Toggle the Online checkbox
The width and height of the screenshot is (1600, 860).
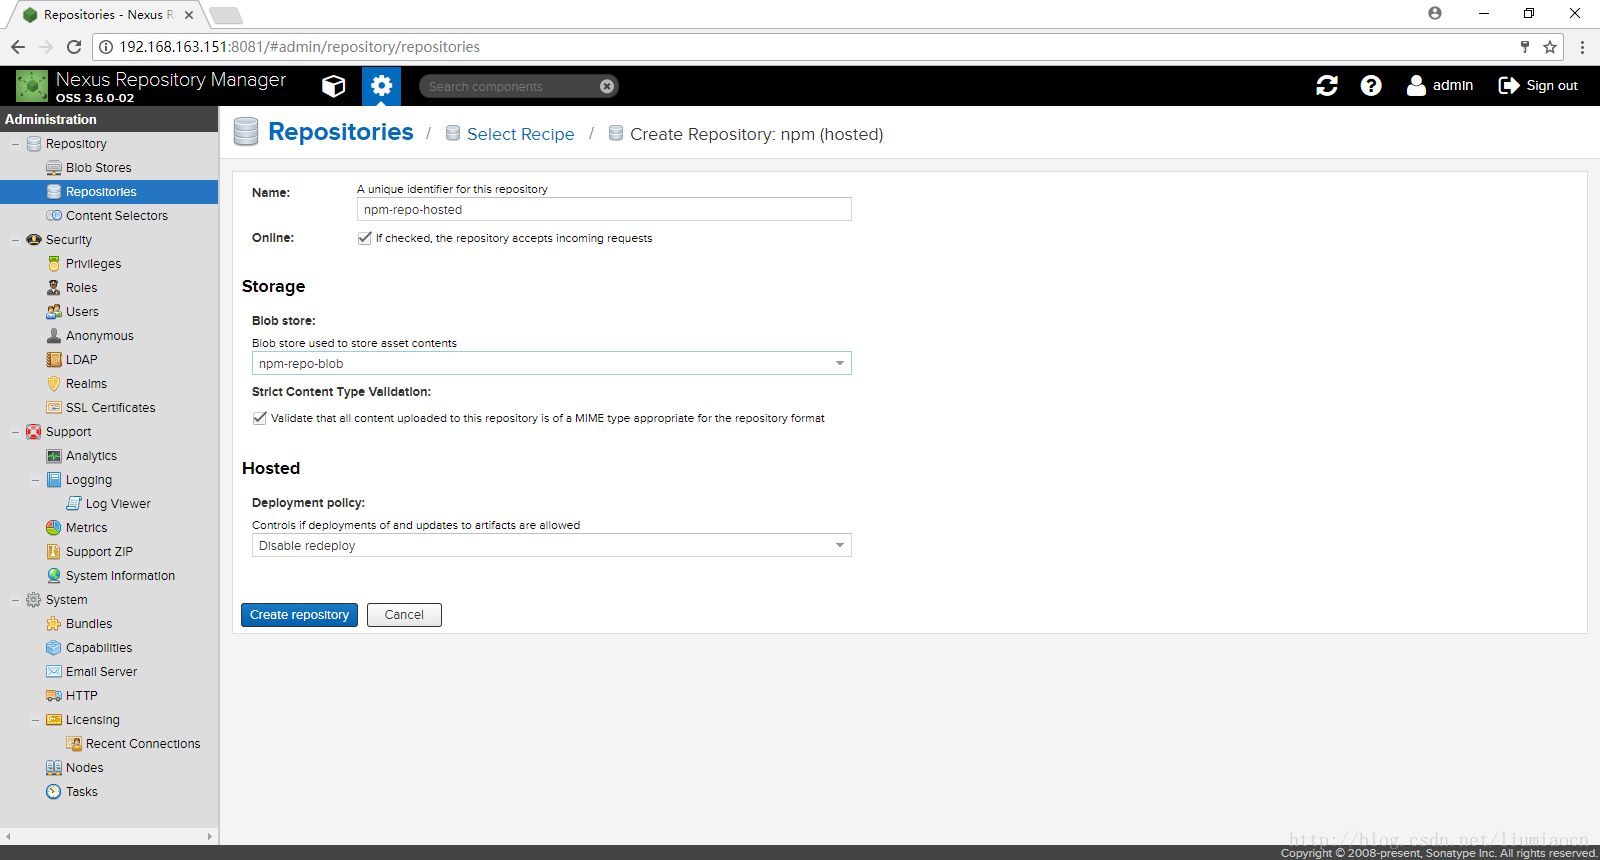point(365,238)
